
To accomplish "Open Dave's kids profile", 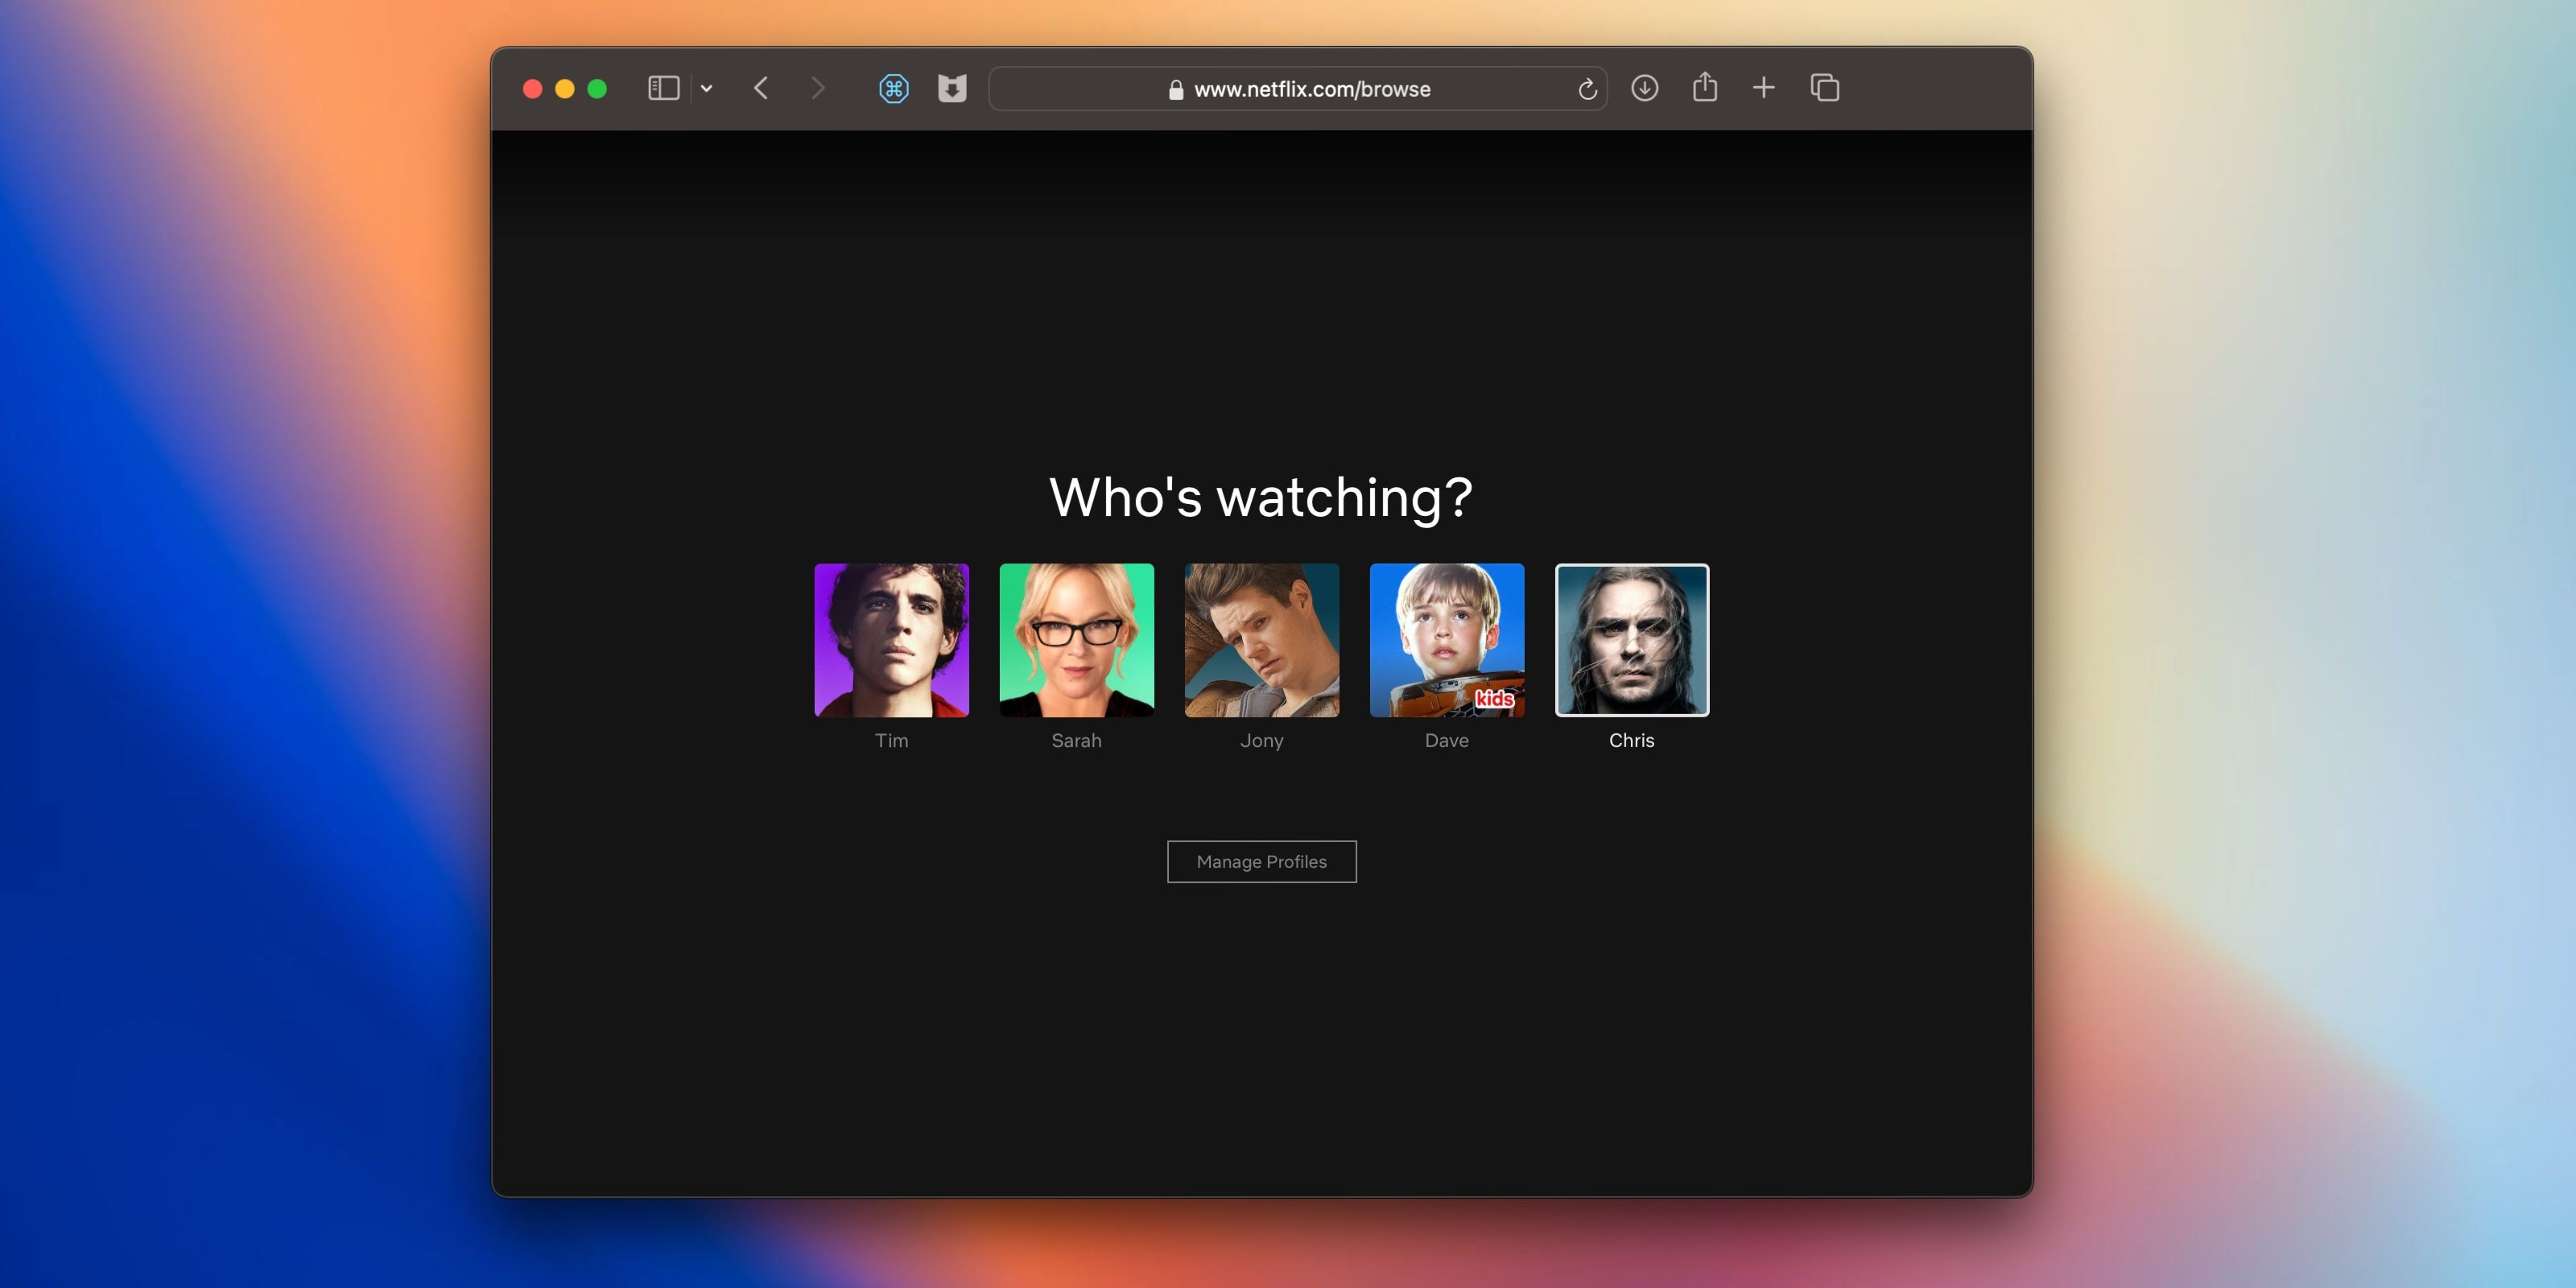I will pos(1446,640).
